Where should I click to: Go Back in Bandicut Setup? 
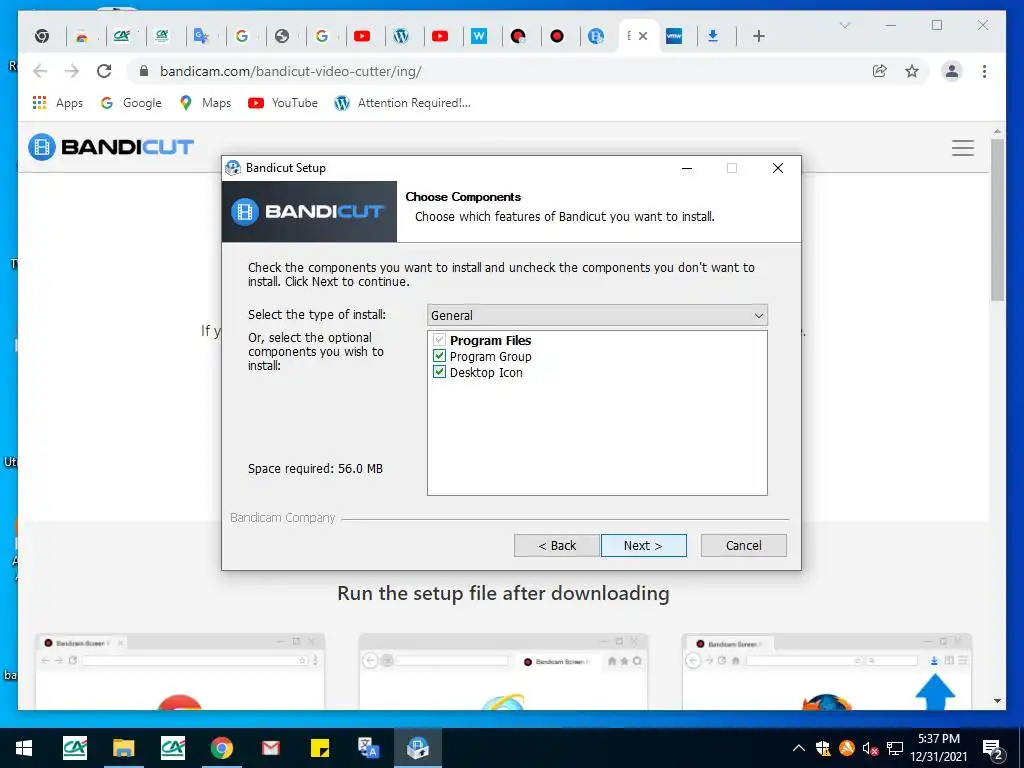556,545
